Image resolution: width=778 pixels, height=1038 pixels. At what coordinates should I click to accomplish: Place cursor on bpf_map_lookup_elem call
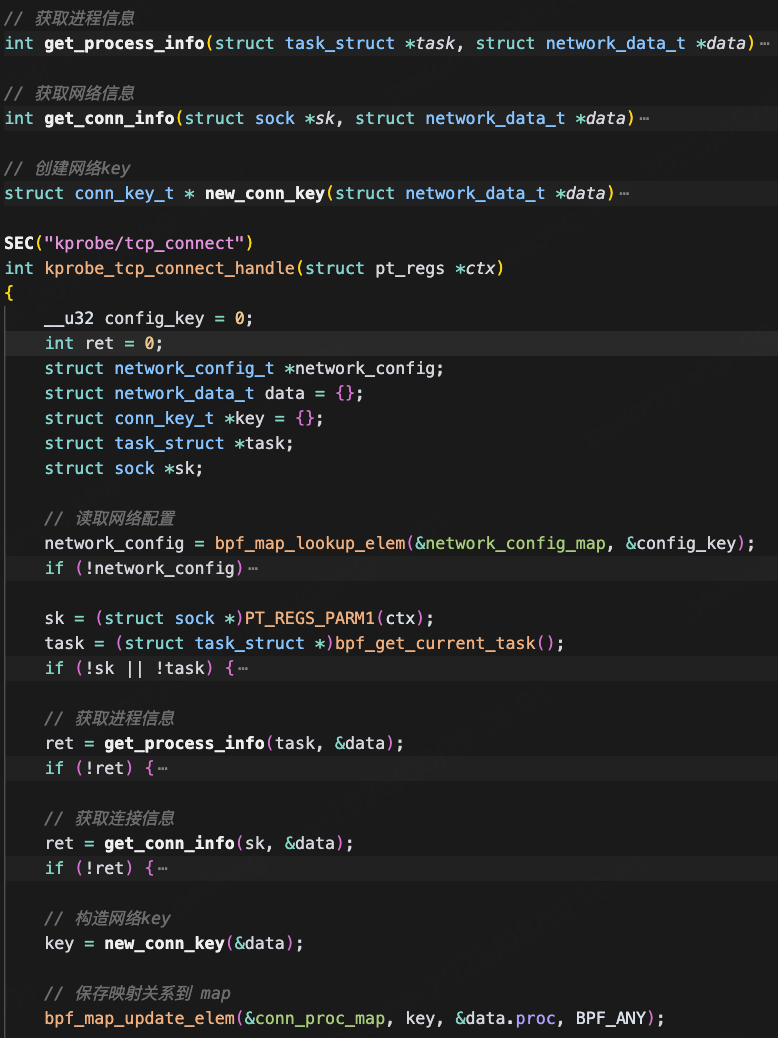click(310, 543)
